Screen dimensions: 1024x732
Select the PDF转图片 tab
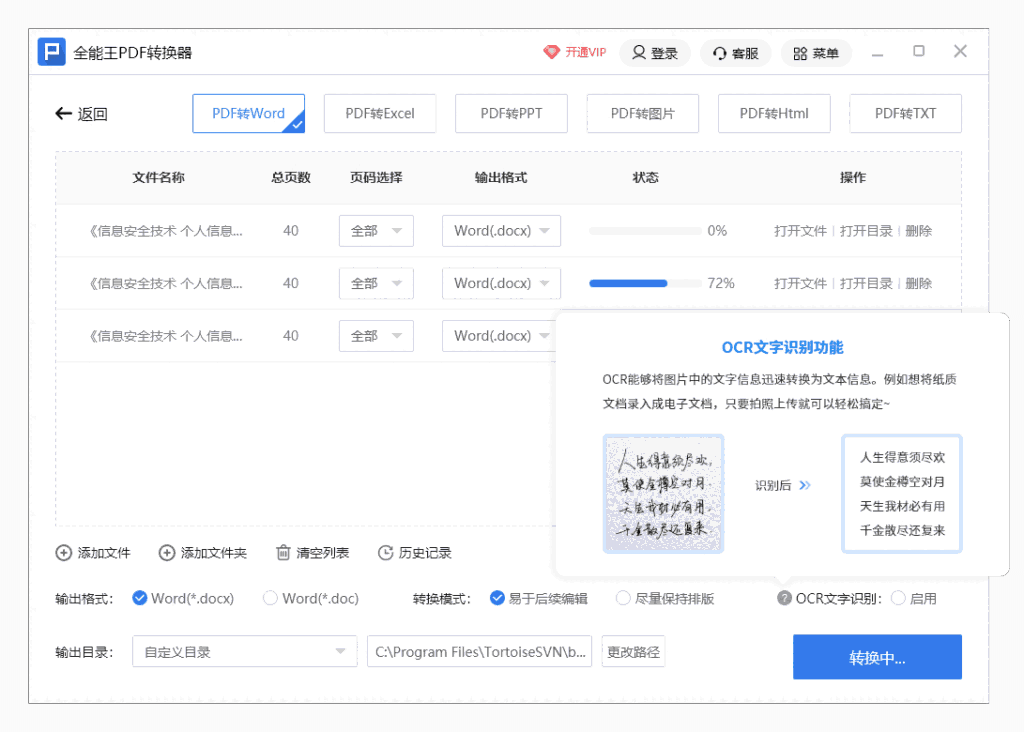[642, 113]
